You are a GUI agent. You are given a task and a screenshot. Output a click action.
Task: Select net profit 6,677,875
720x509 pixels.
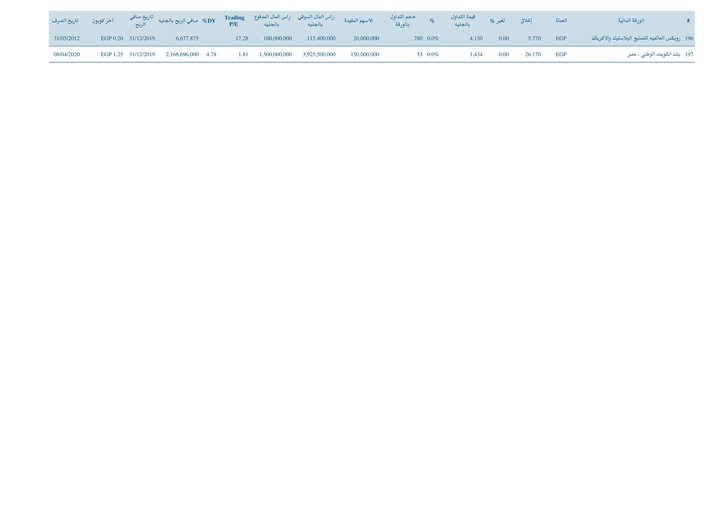(x=187, y=39)
